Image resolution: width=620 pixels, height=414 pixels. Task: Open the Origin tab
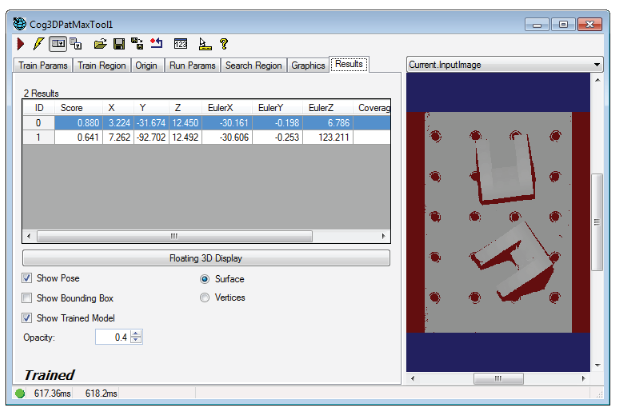pyautogui.click(x=146, y=65)
